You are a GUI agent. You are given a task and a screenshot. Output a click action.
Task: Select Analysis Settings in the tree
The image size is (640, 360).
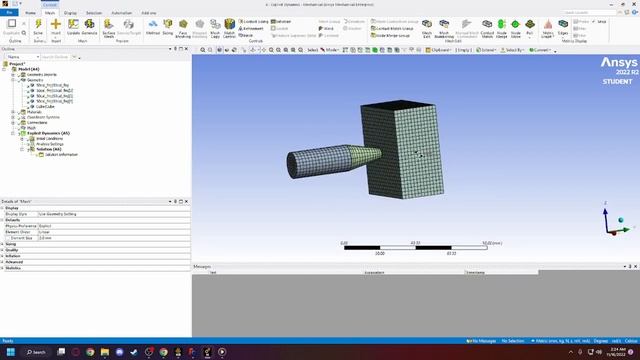(x=50, y=144)
